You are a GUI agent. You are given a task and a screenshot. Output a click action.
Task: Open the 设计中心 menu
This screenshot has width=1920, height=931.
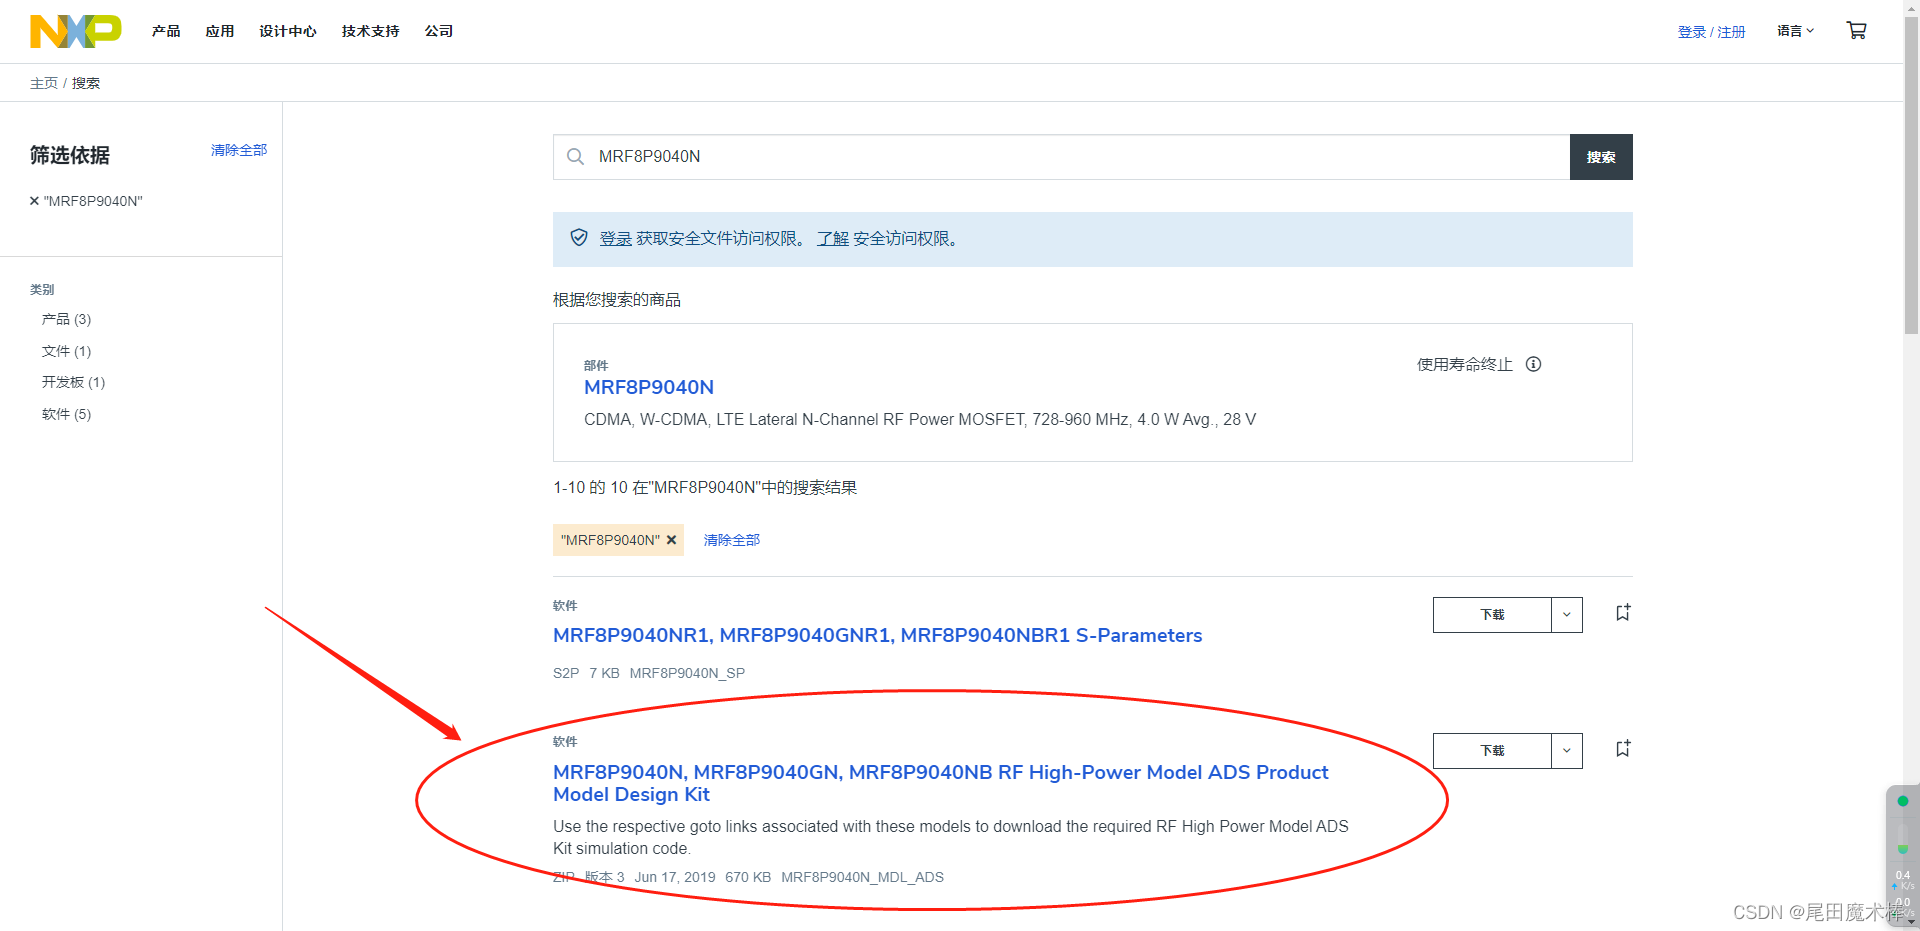coord(287,30)
